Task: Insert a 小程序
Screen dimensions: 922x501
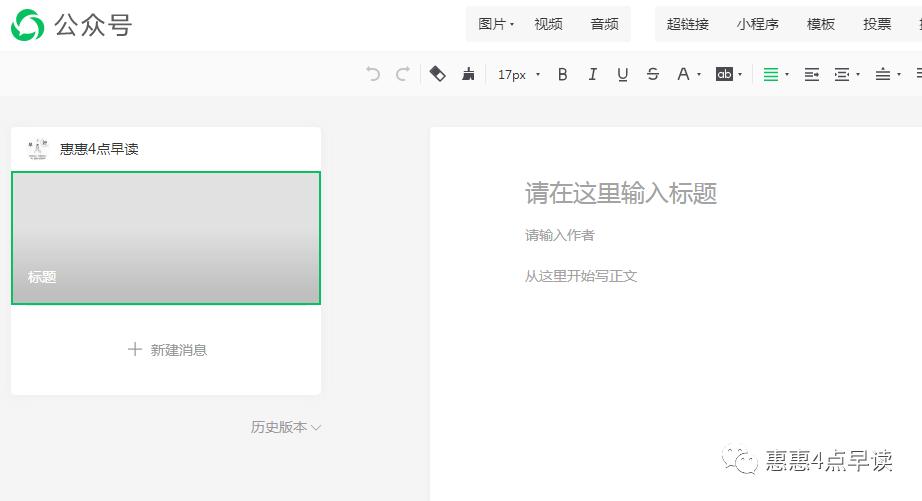Action: (757, 24)
